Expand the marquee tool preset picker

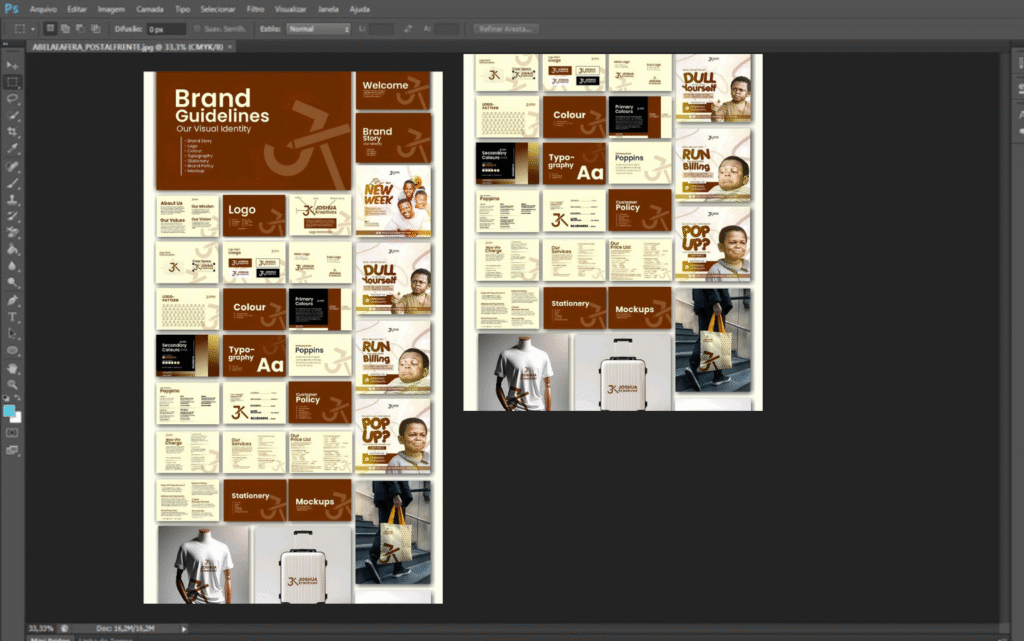tap(33, 29)
